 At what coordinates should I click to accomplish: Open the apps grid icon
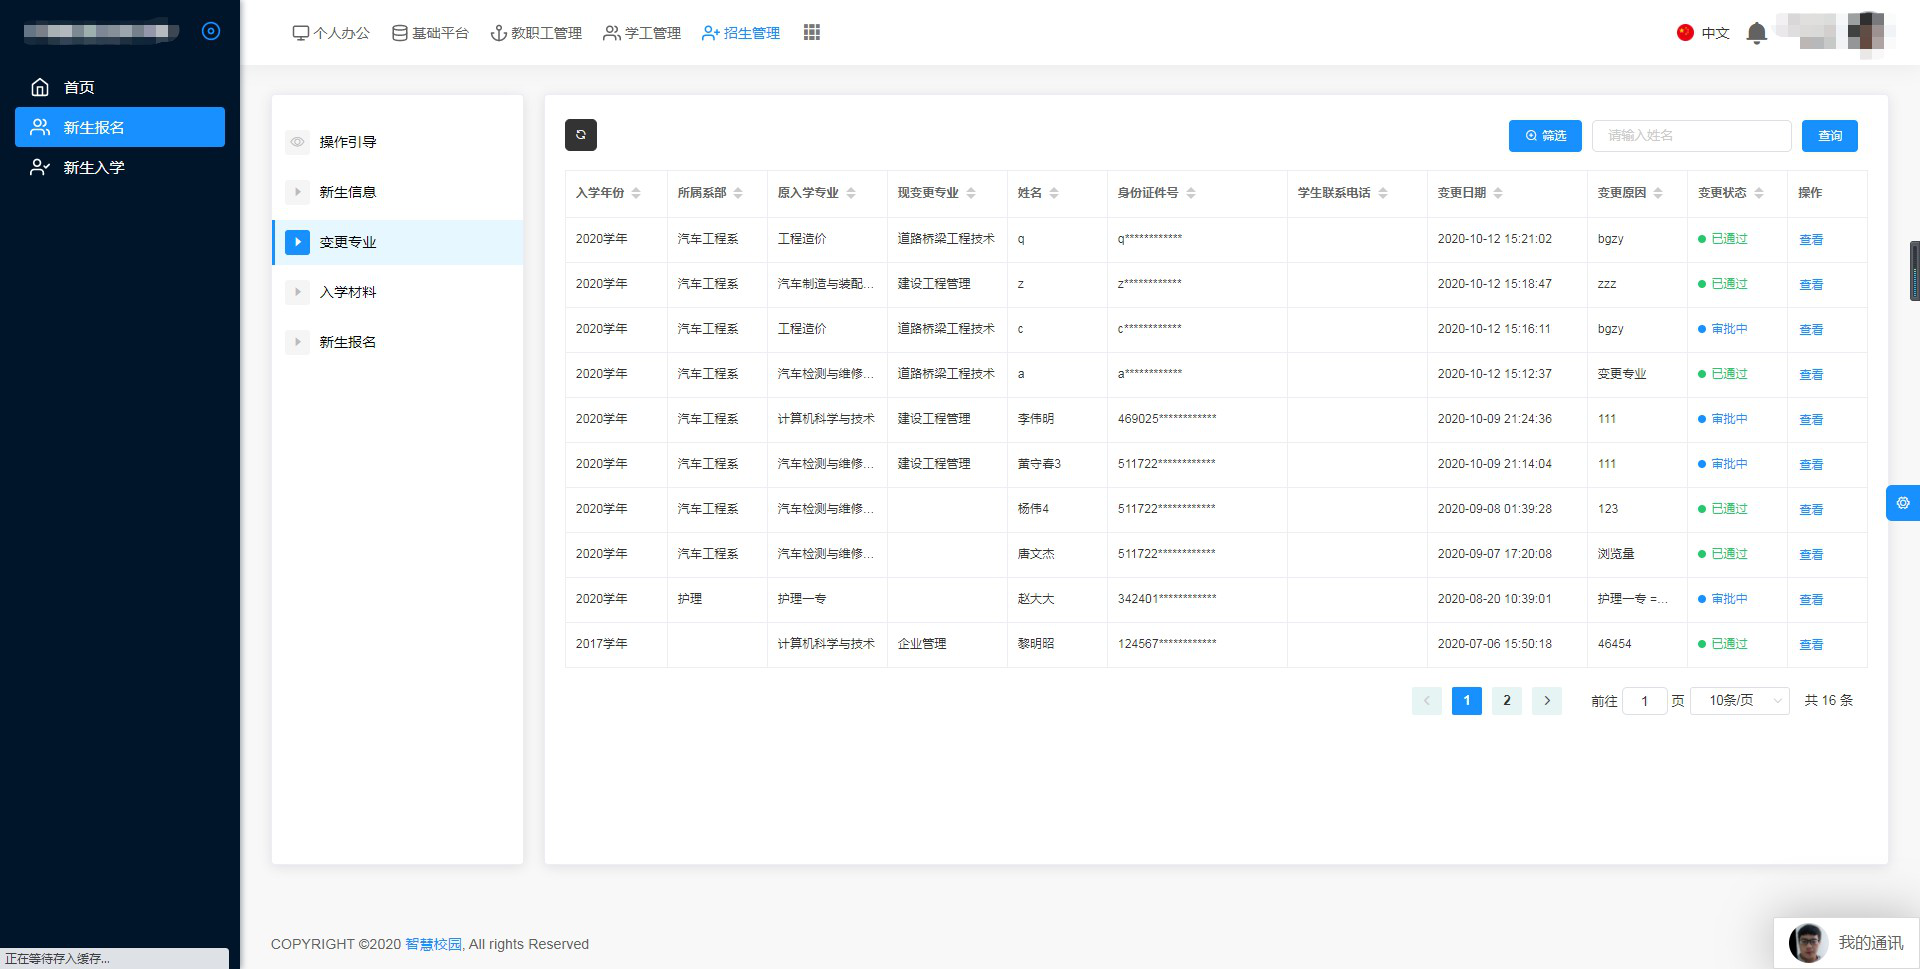pos(811,33)
